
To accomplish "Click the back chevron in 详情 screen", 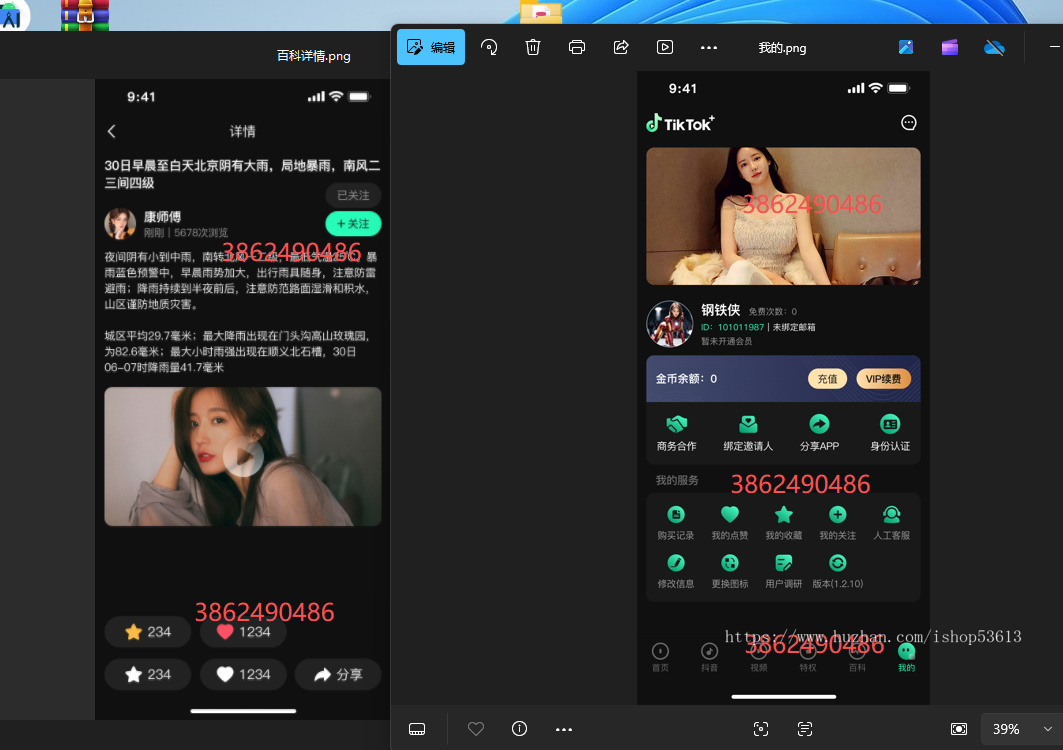I will pyautogui.click(x=112, y=132).
